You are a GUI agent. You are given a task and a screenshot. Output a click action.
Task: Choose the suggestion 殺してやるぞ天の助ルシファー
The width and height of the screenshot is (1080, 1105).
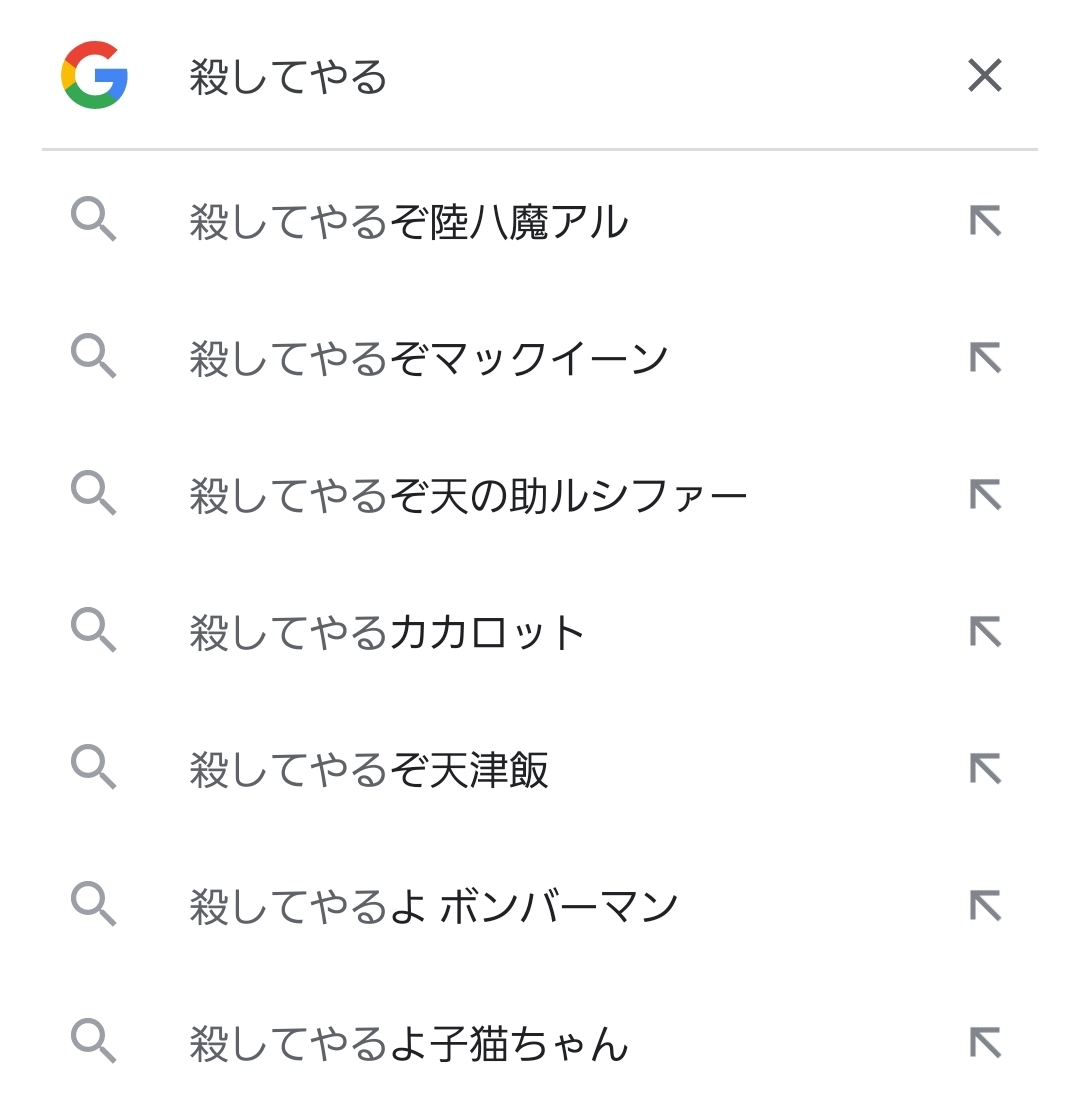pyautogui.click(x=468, y=496)
